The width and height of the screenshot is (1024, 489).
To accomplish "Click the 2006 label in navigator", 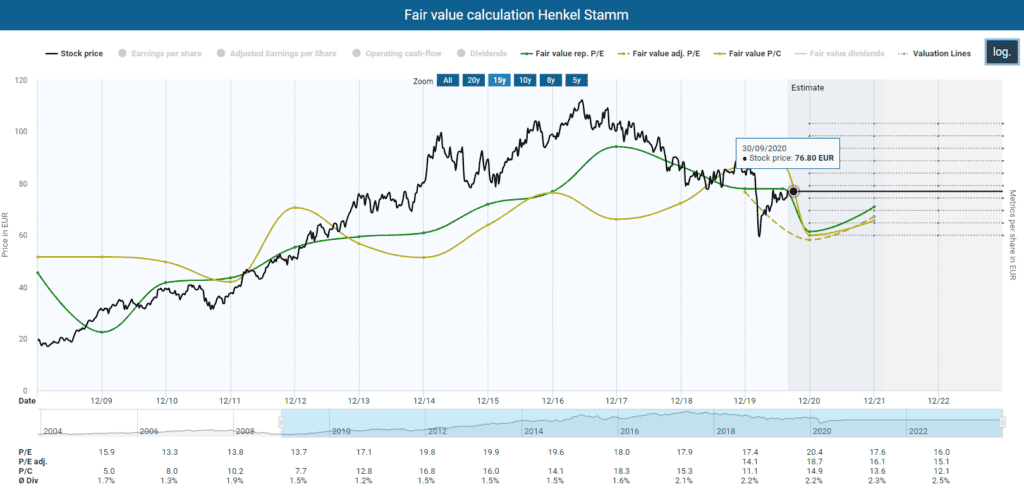I will pyautogui.click(x=149, y=432).
